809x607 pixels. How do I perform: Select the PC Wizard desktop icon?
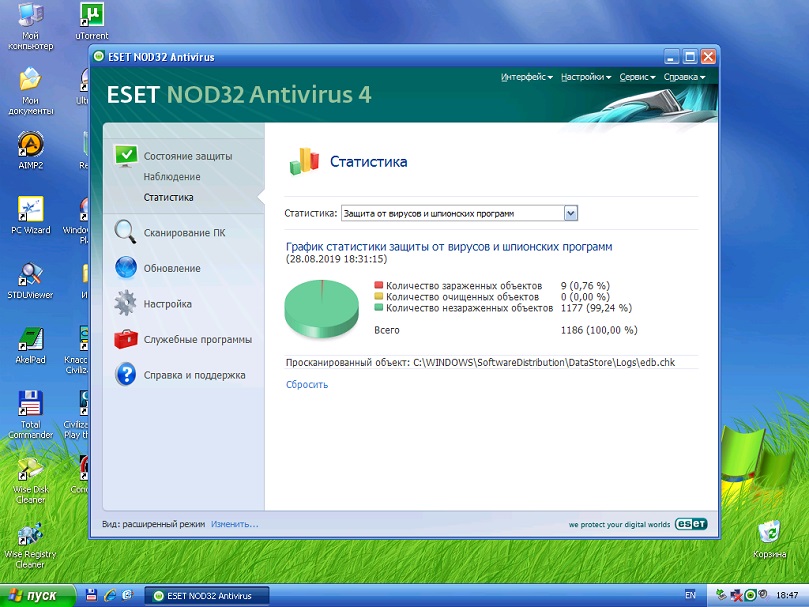(x=30, y=215)
